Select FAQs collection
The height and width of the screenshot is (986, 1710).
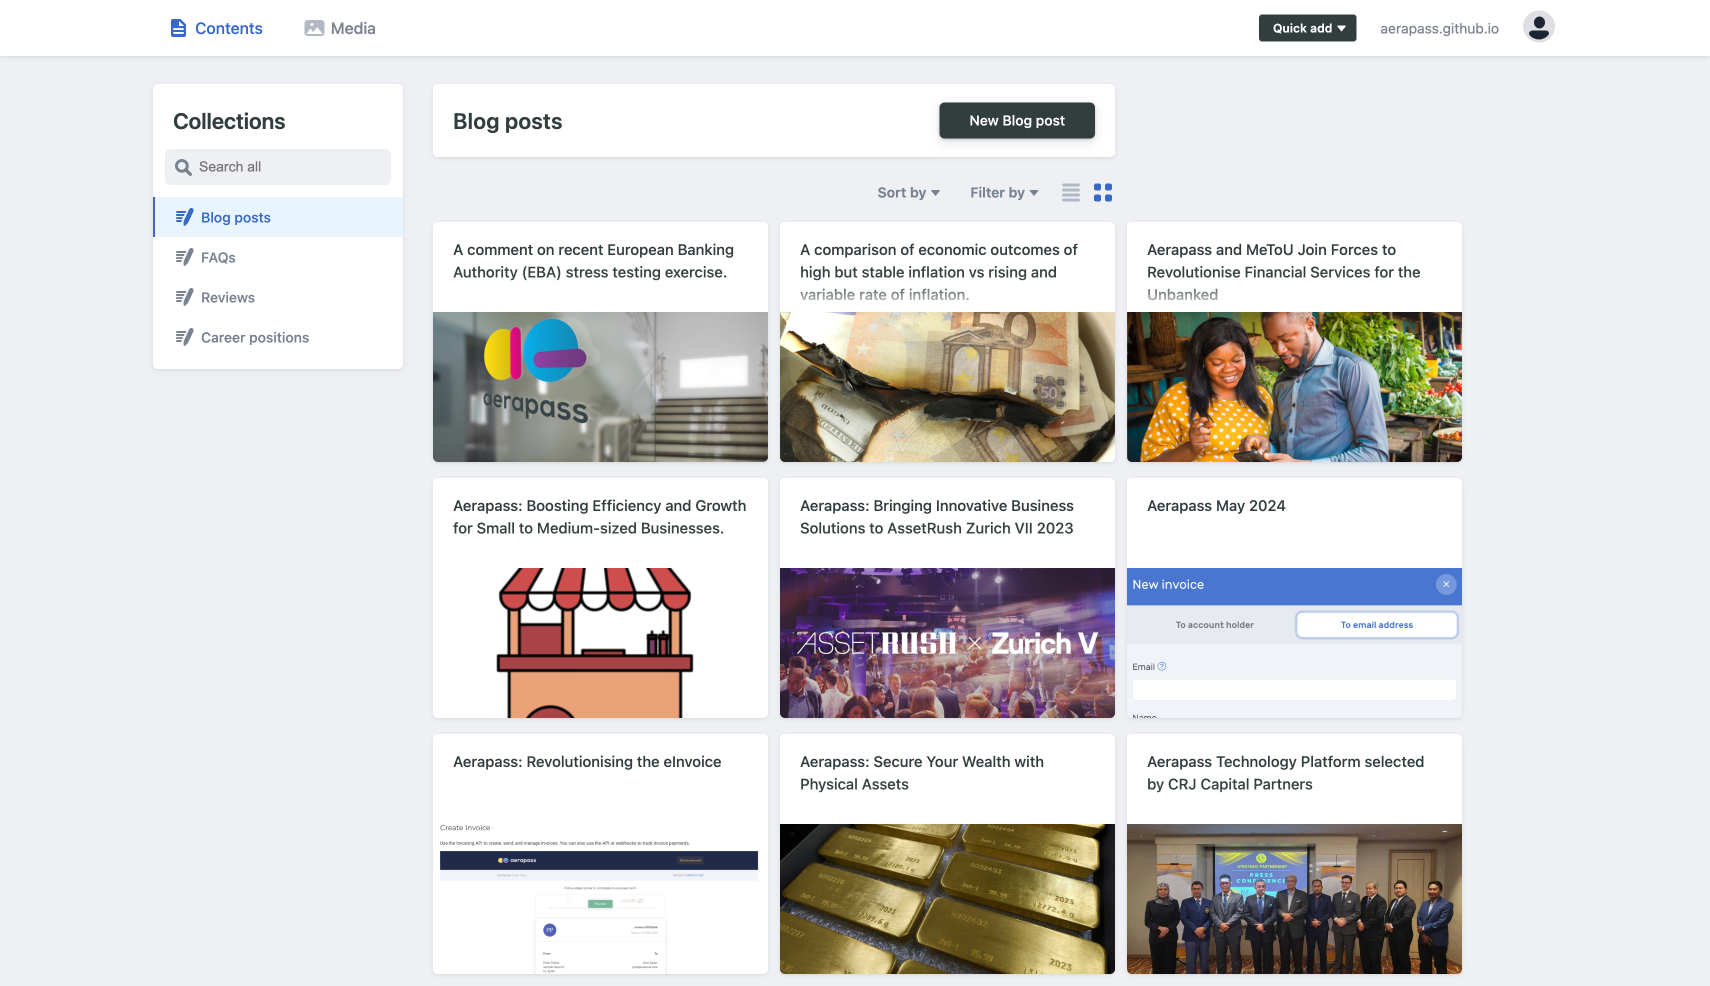[x=278, y=257]
